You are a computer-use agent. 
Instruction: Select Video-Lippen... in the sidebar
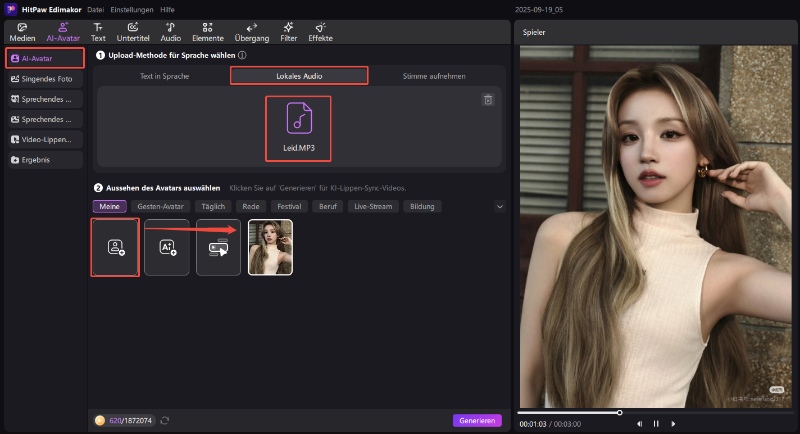click(45, 139)
